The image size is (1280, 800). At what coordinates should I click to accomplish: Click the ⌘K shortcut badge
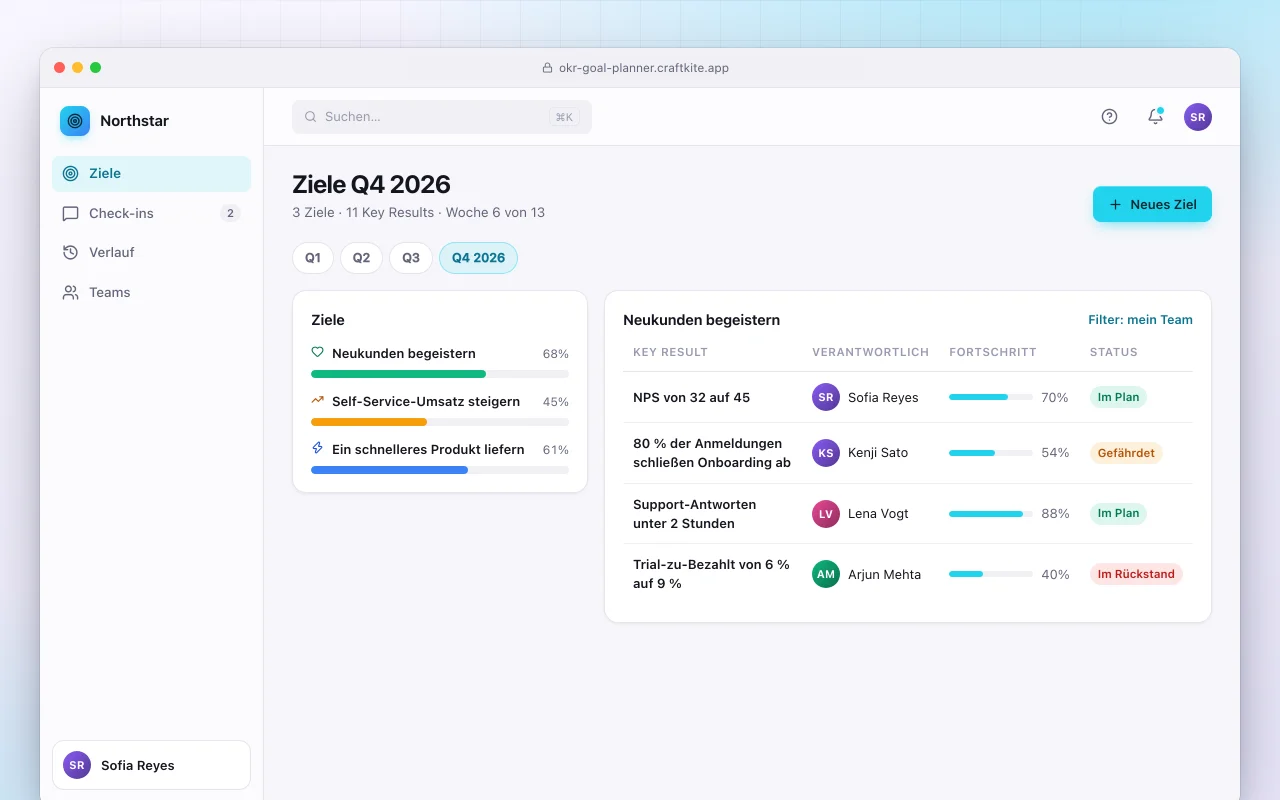[x=564, y=117]
